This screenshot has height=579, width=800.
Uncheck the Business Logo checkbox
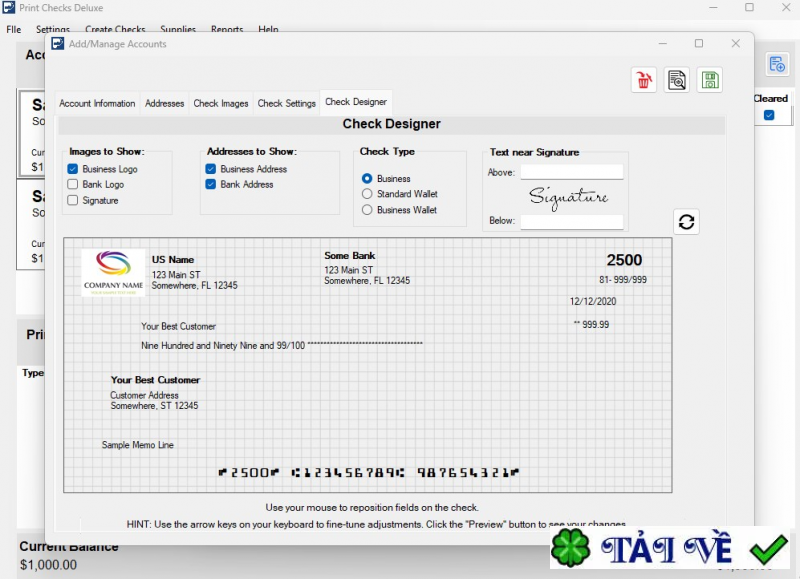pyautogui.click(x=73, y=169)
